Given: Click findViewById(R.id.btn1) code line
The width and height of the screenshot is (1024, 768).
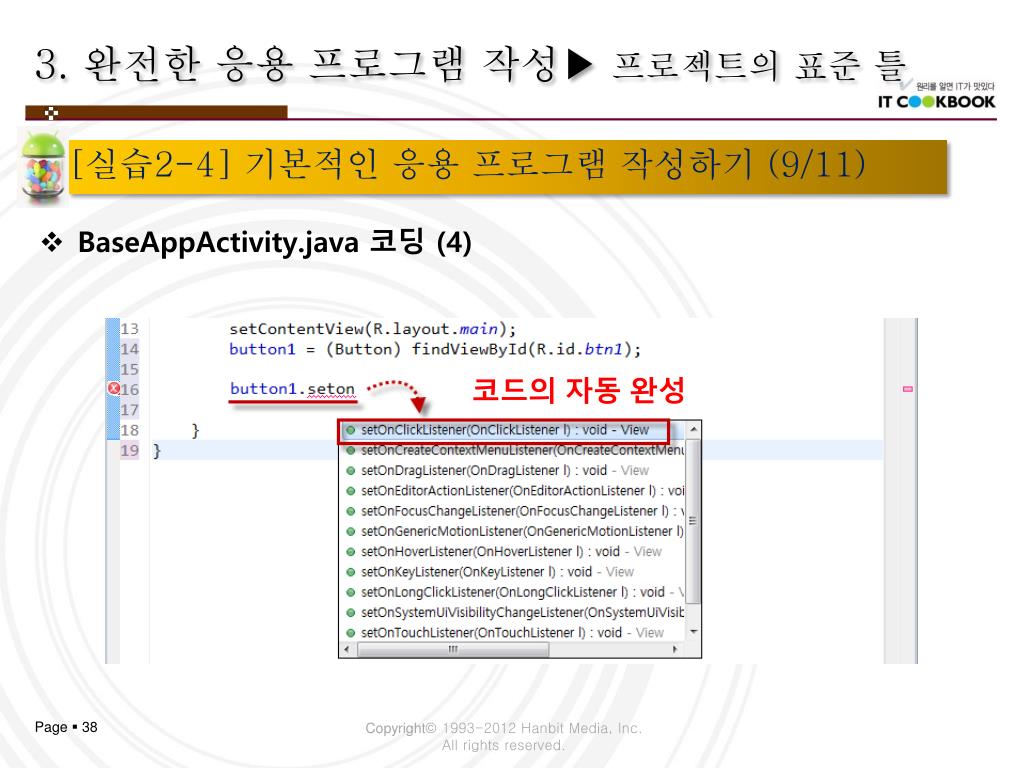Looking at the screenshot, I should pos(435,349).
